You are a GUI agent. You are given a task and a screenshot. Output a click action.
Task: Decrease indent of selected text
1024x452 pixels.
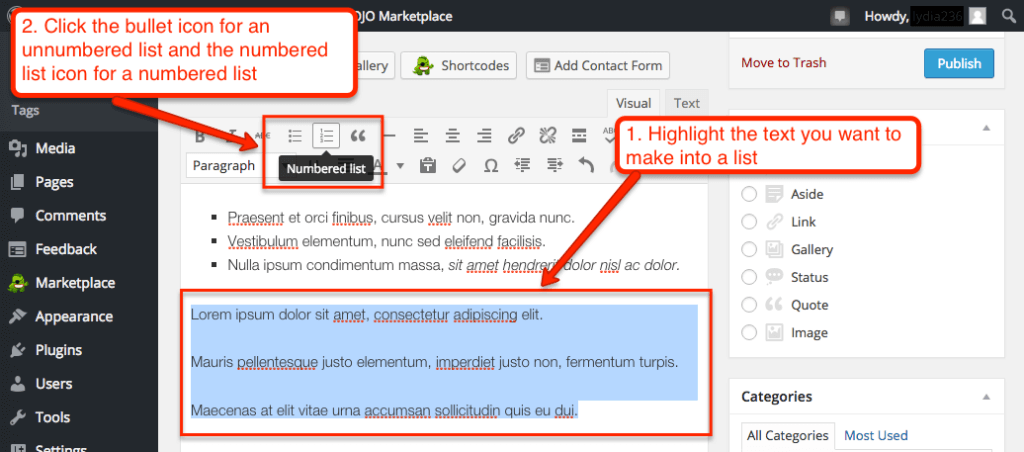pos(522,165)
